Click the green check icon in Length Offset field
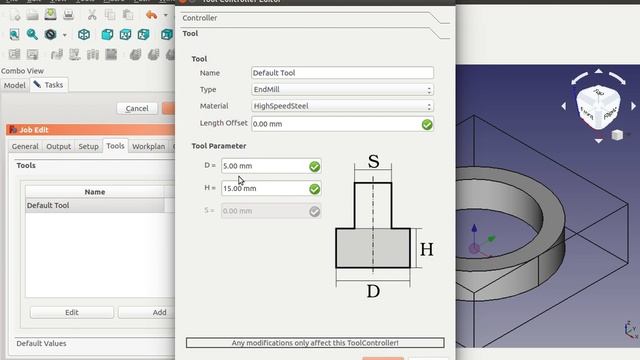Viewport: 640px width, 360px height. [427, 124]
